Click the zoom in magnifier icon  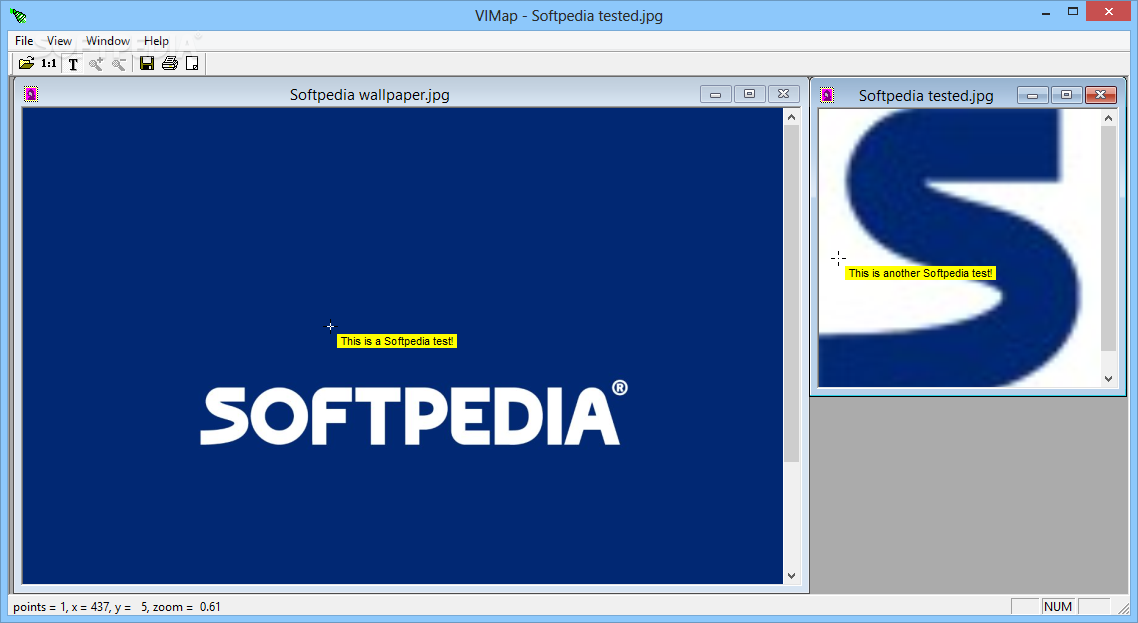pyautogui.click(x=95, y=64)
